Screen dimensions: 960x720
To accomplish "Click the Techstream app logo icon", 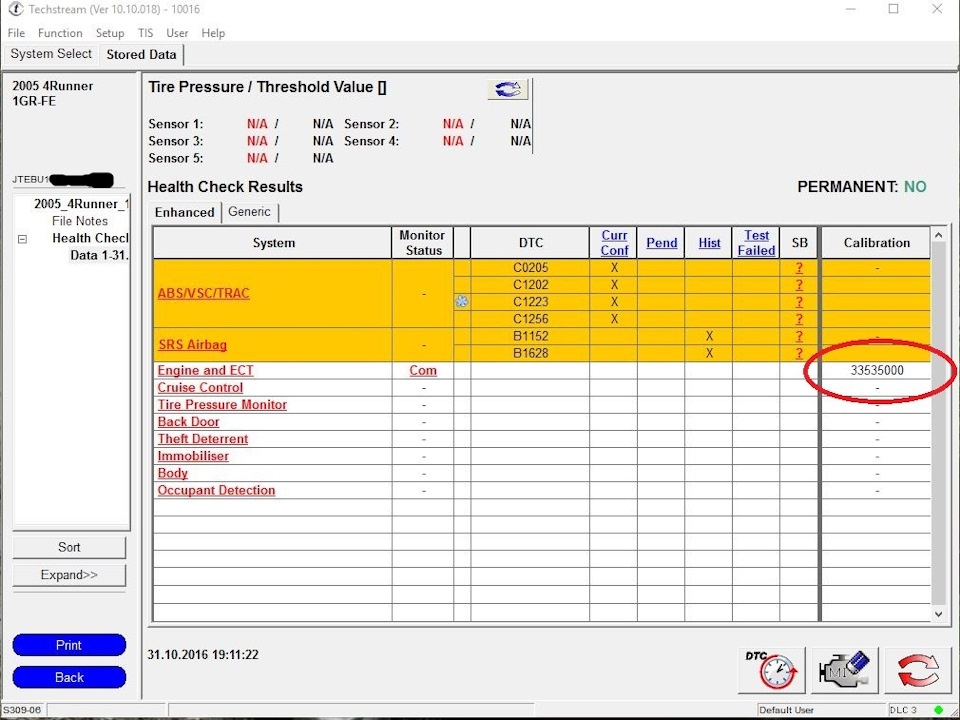I will (x=15, y=9).
